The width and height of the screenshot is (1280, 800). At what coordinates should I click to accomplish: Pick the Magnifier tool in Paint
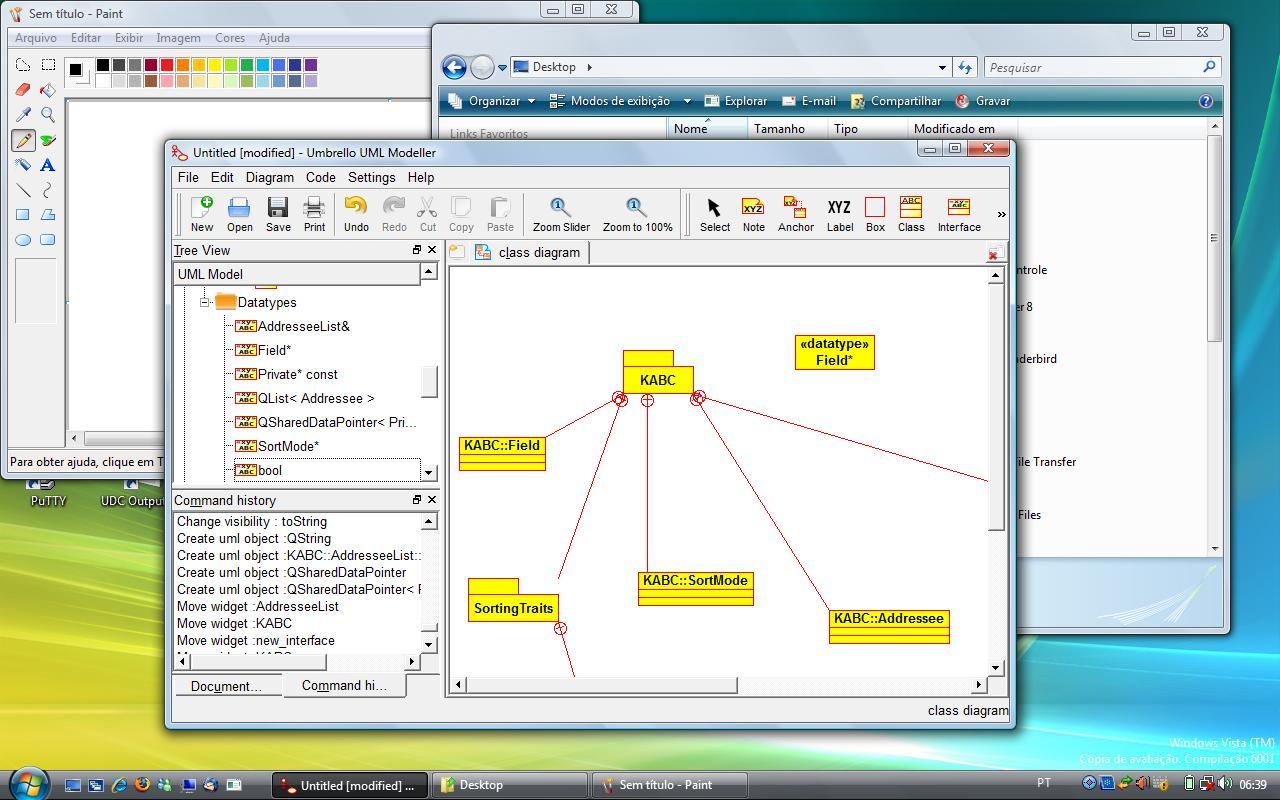47,116
